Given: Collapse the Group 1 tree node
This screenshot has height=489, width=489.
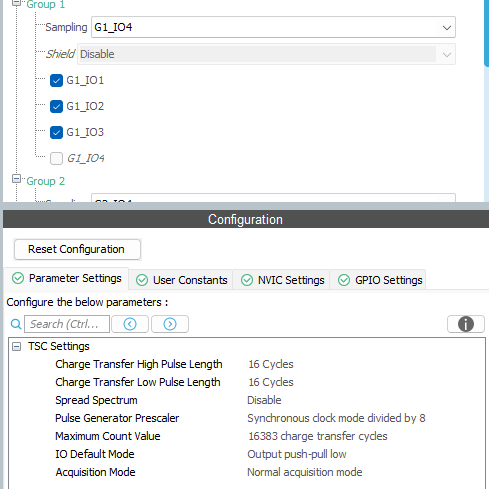Looking at the screenshot, I should click(x=16, y=3).
